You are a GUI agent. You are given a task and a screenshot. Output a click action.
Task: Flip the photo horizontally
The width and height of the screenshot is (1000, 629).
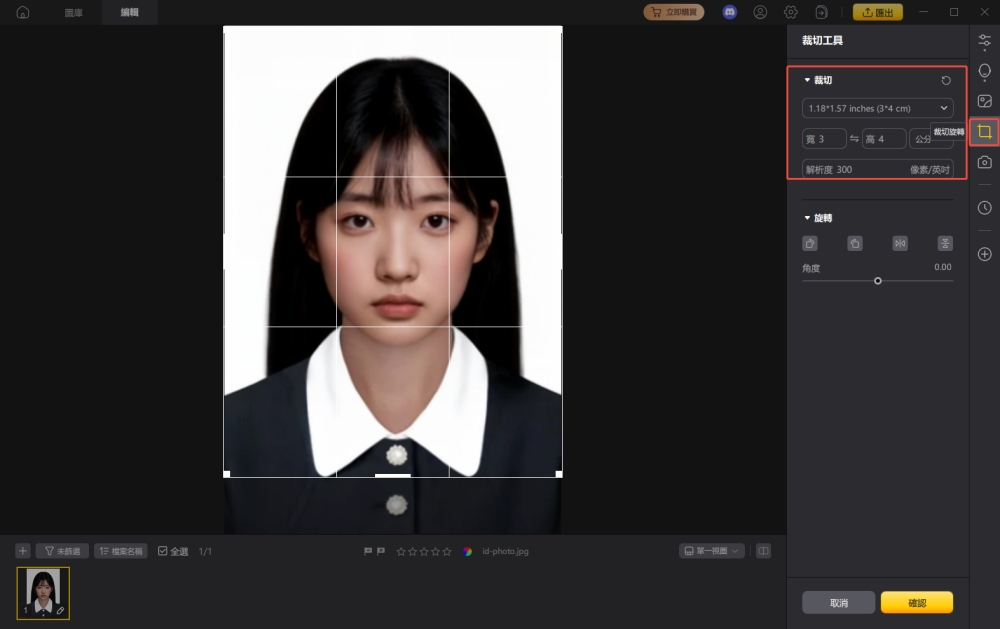pyautogui.click(x=900, y=243)
